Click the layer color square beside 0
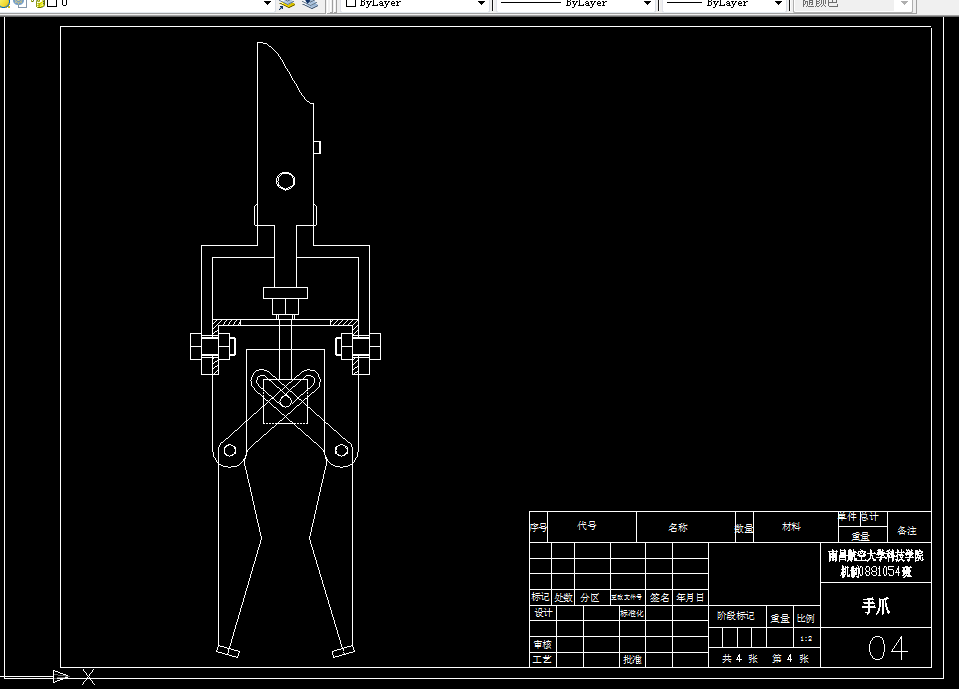 point(52,3)
